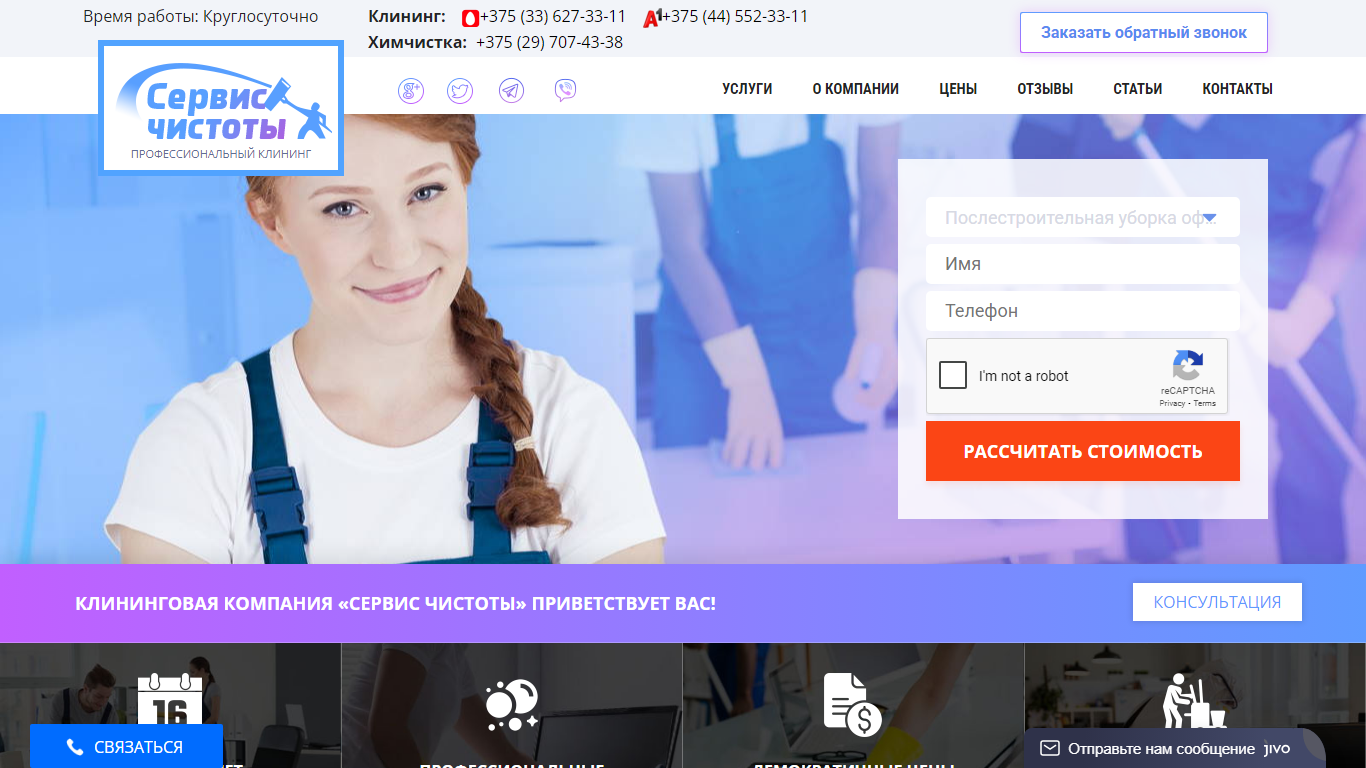This screenshot has width=1366, height=768.
Task: Focus the Телефон input field
Action: [1083, 311]
